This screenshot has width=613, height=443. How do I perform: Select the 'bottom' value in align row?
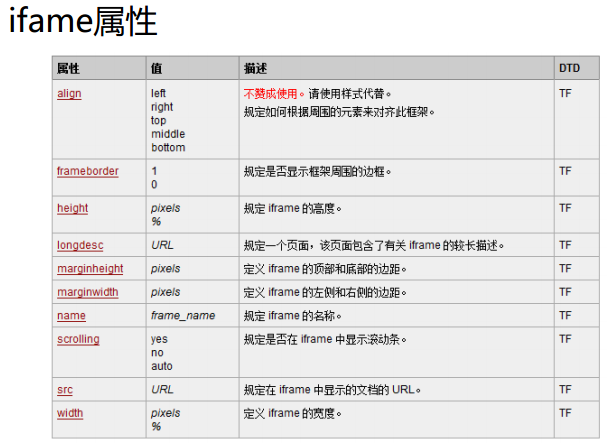(x=168, y=148)
